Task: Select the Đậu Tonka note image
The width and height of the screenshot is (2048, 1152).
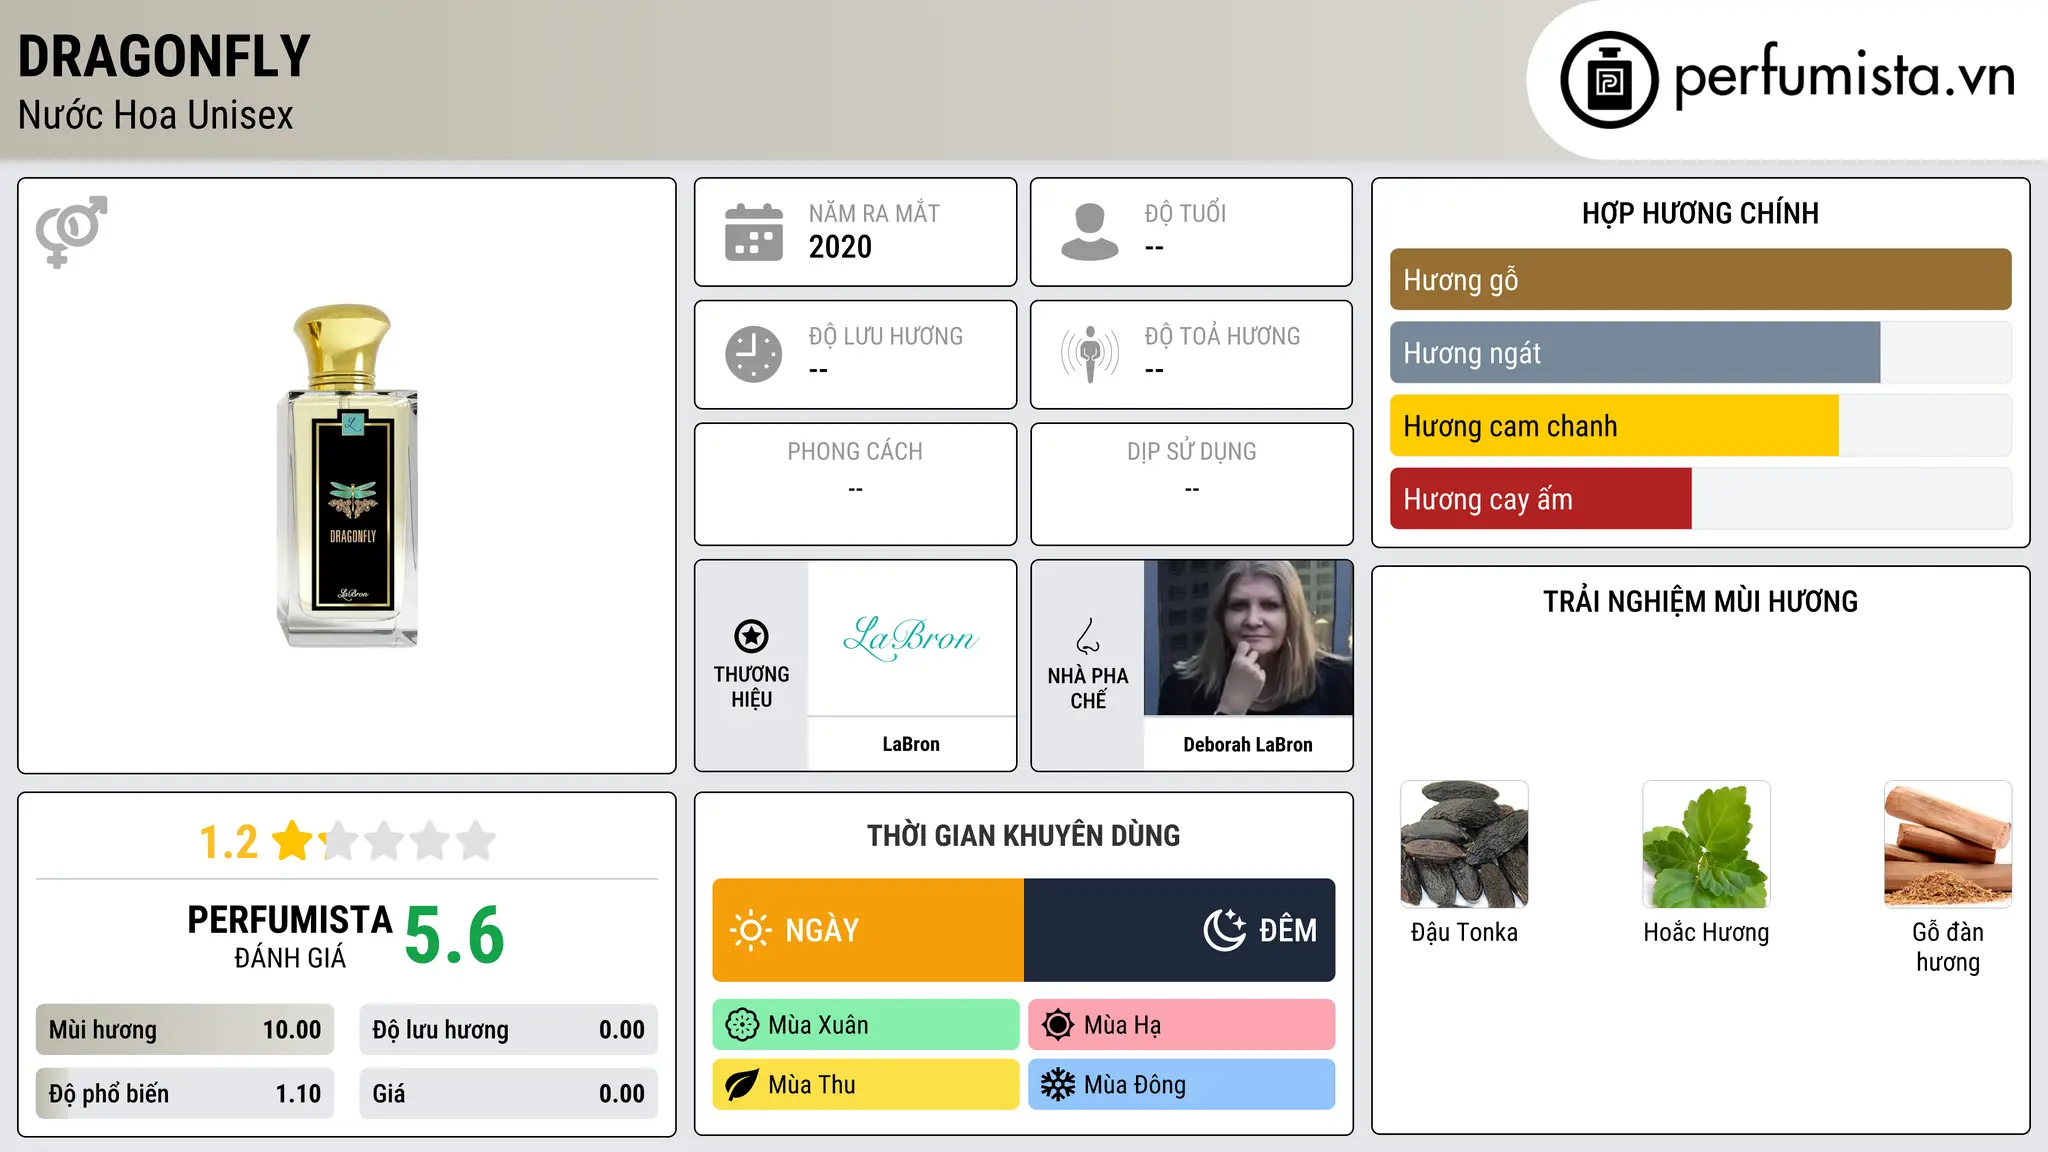Action: pos(1464,844)
